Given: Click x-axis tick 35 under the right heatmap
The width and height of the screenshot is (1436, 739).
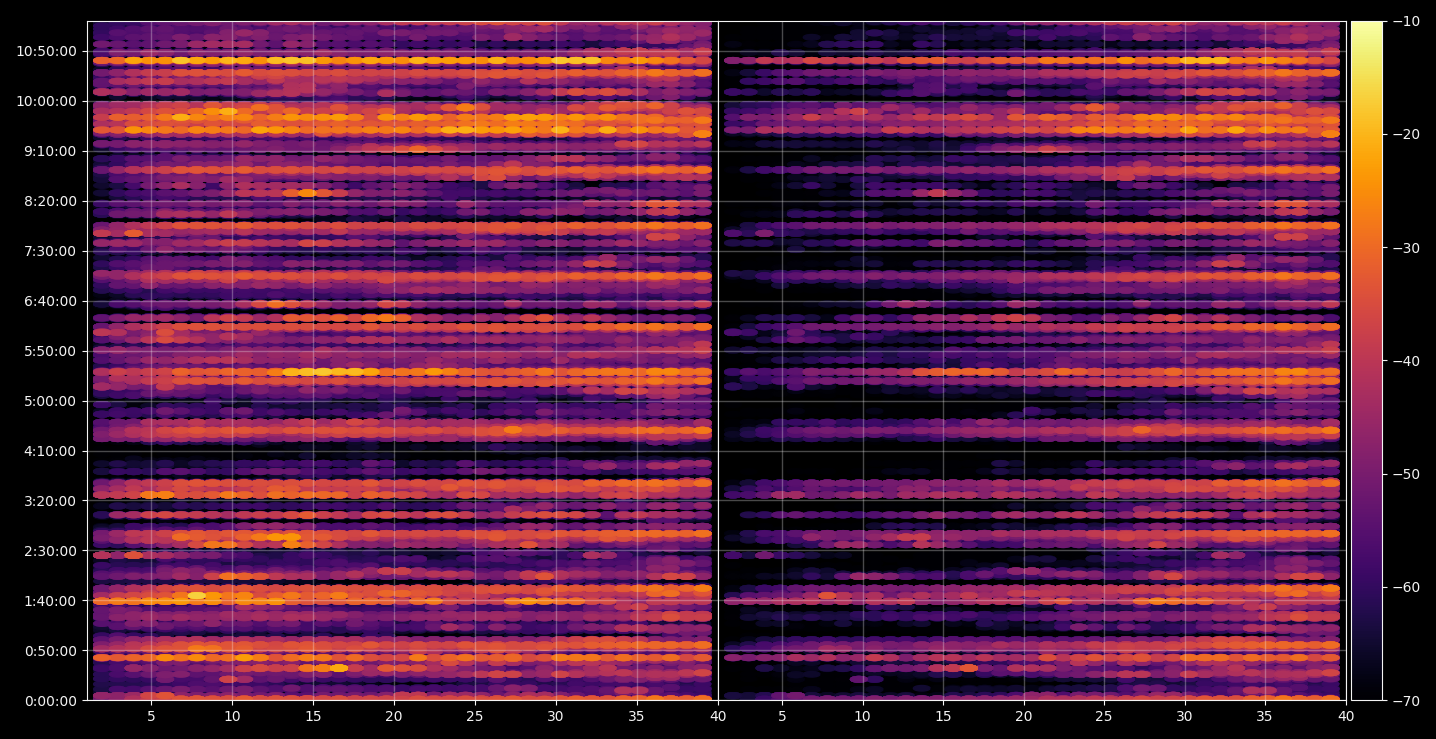Looking at the screenshot, I should pyautogui.click(x=1265, y=717).
